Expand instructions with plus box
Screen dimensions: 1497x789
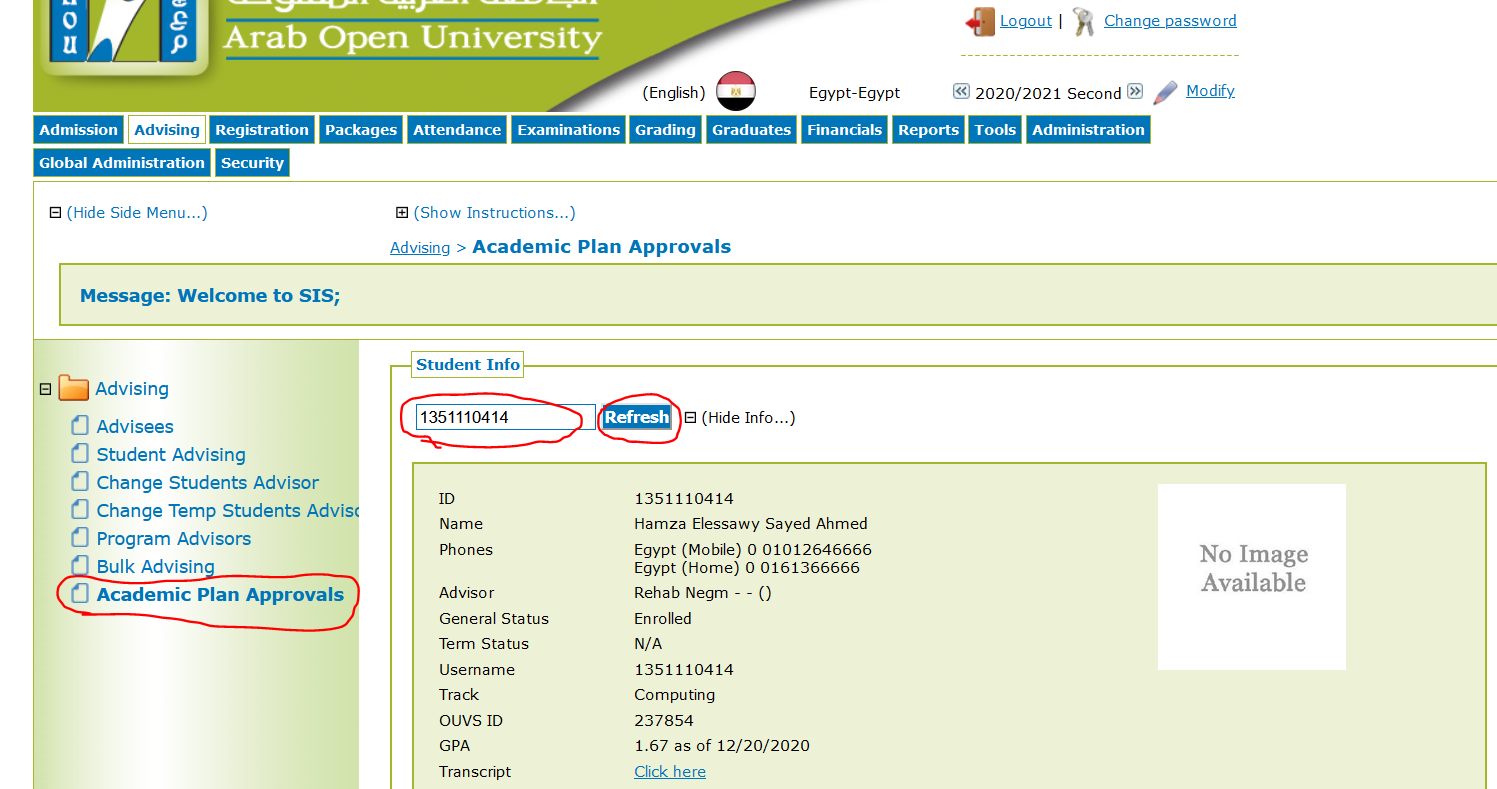coord(402,213)
